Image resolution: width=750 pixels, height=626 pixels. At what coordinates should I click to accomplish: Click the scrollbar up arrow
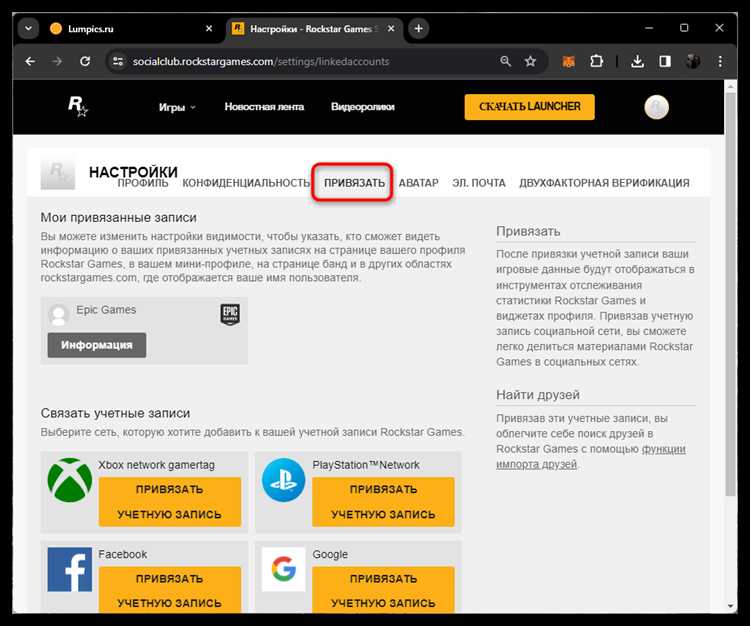point(730,86)
